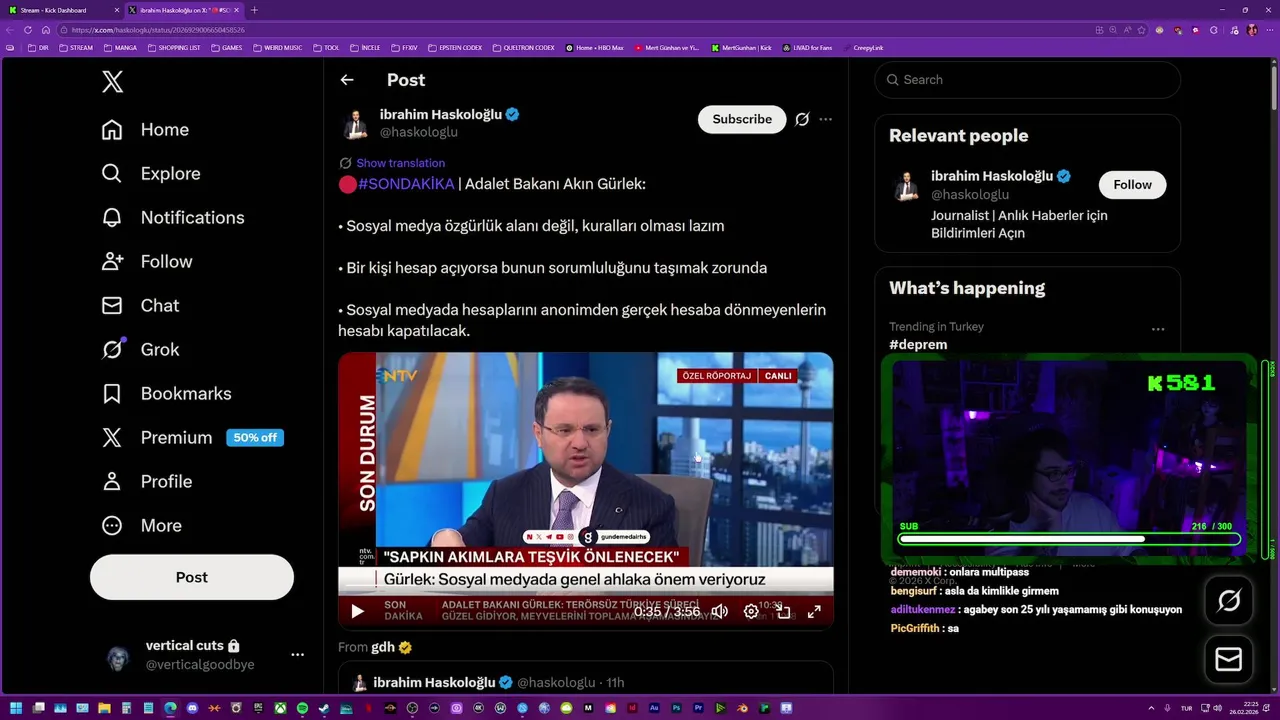Click the large Post compose button
This screenshot has width=1280, height=720.
[x=192, y=577]
